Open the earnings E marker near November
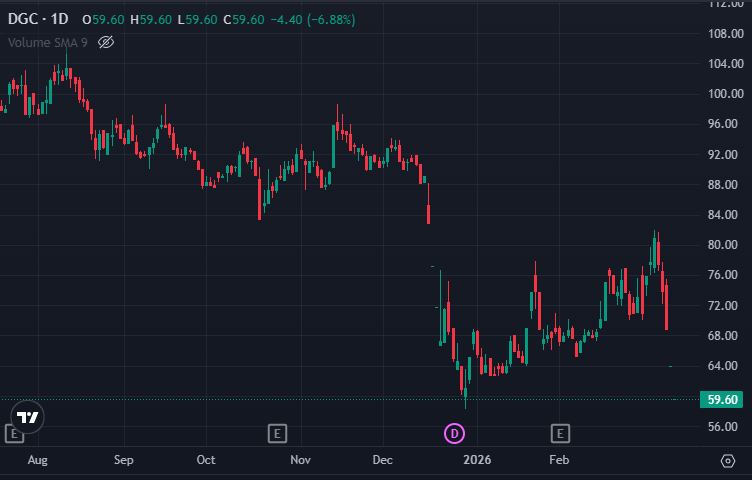This screenshot has width=752, height=480. pos(278,433)
